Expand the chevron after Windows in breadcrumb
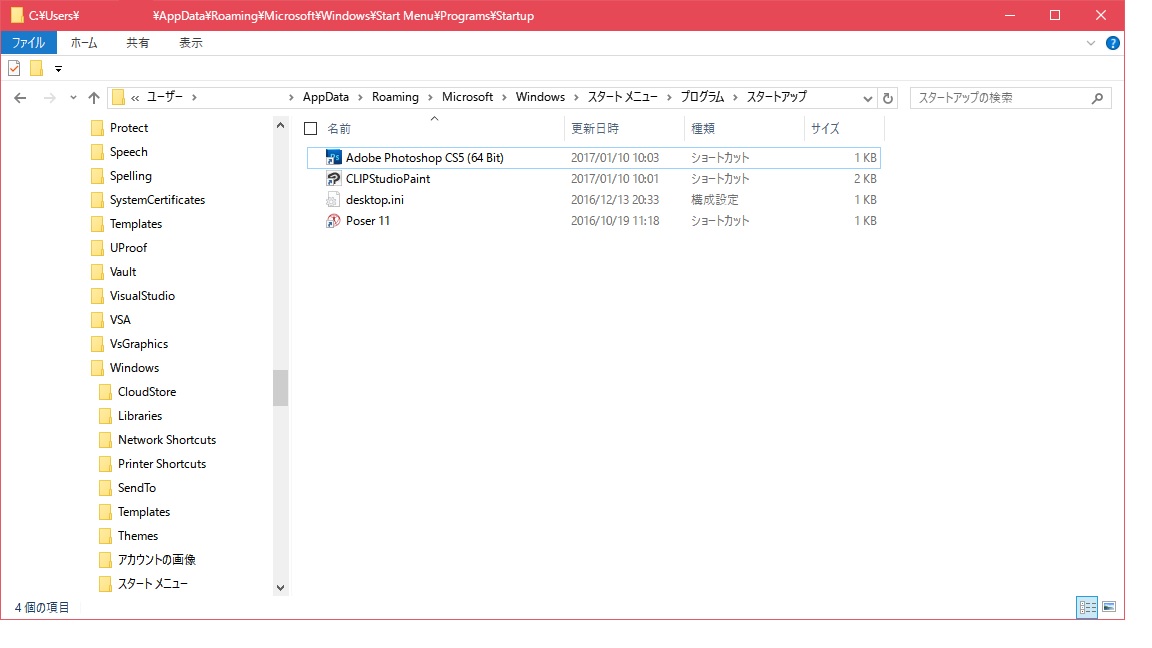Image resolution: width=1152 pixels, height=648 pixels. 576,98
